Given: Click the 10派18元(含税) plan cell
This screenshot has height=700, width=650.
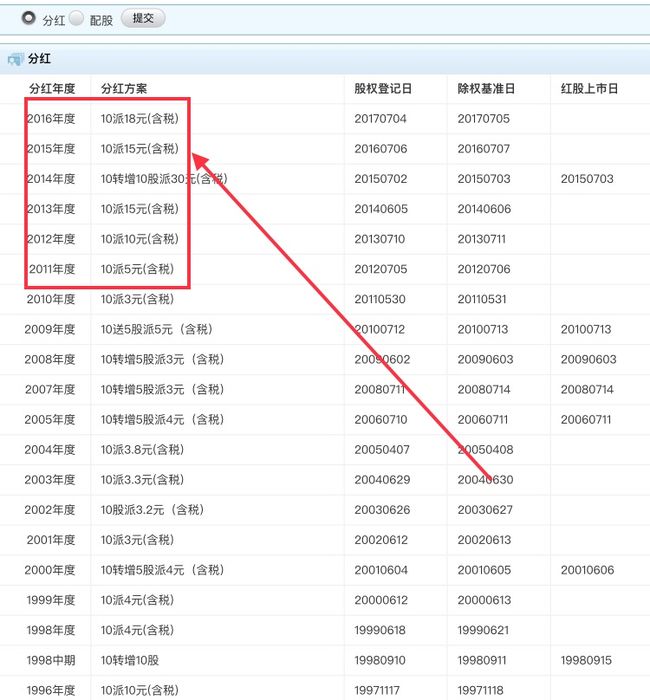Looking at the screenshot, I should 140,119.
